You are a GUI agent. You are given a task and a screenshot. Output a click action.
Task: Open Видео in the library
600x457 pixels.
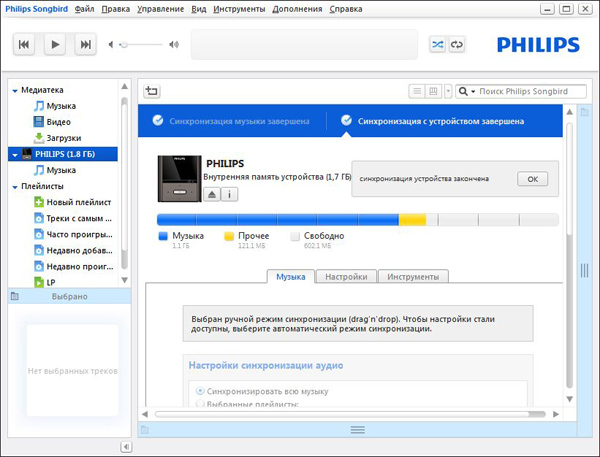(58, 122)
